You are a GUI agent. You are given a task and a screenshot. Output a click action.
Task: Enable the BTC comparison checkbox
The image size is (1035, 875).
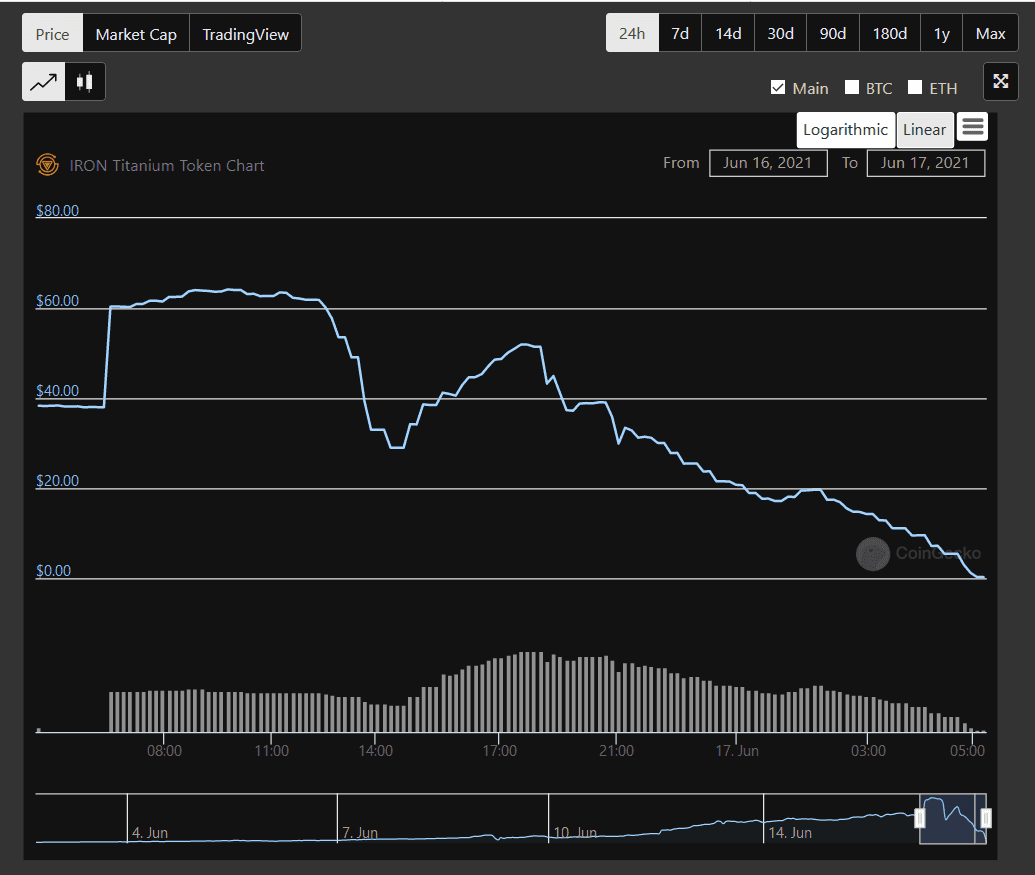[852, 88]
